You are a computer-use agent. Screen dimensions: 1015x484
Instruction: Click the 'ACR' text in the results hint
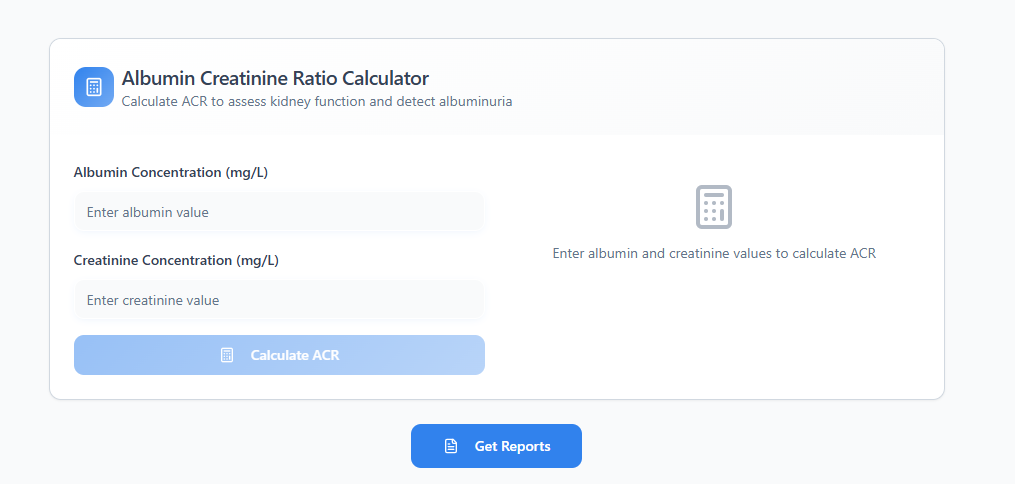click(863, 254)
